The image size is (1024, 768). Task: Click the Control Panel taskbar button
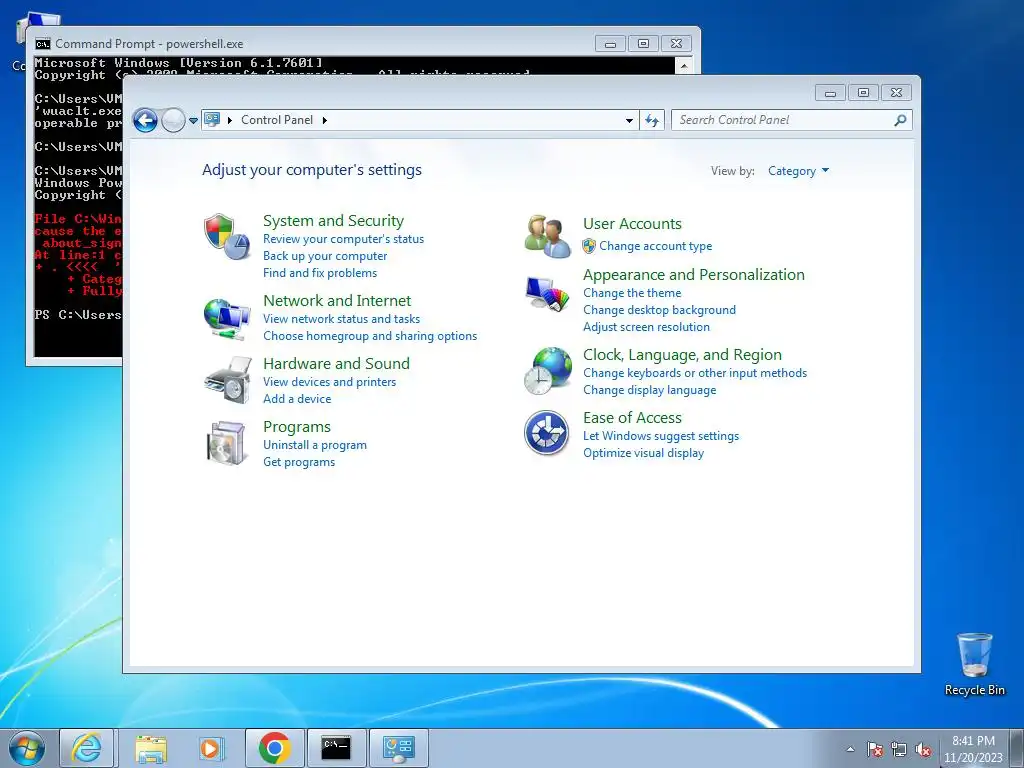[x=399, y=748]
